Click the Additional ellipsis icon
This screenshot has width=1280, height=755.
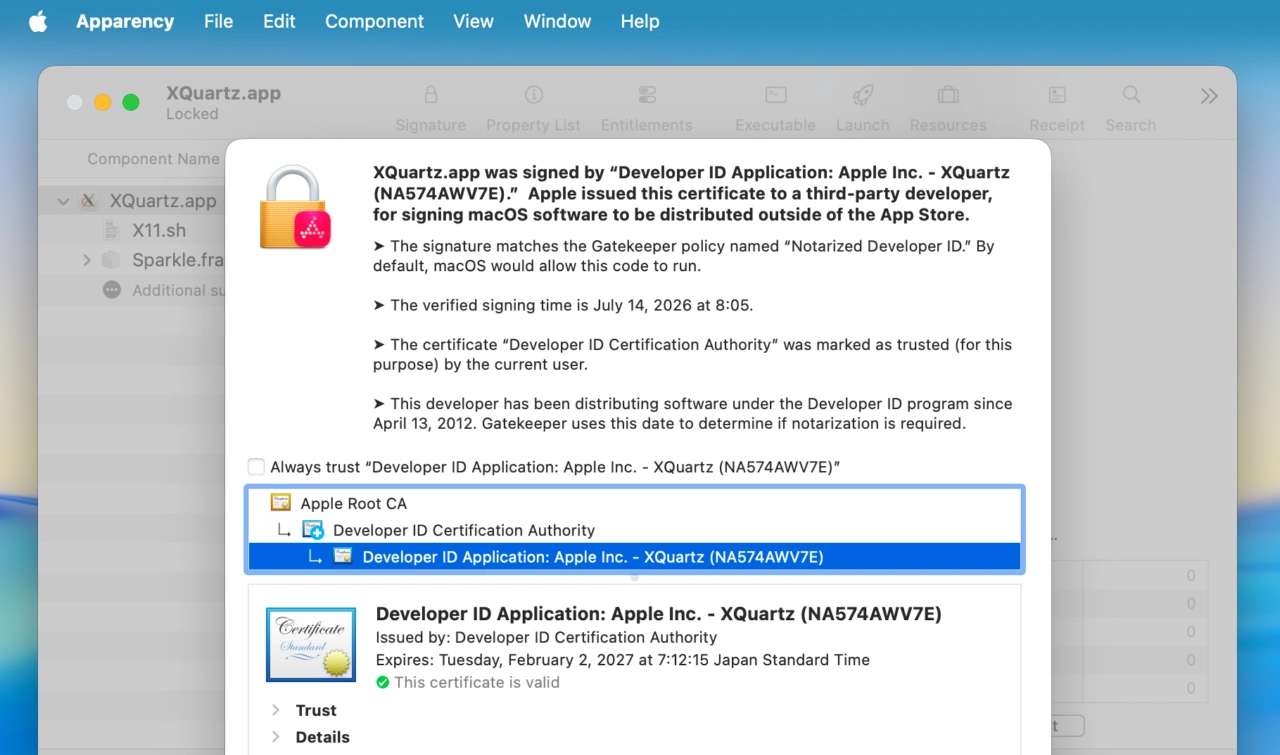pyautogui.click(x=111, y=290)
